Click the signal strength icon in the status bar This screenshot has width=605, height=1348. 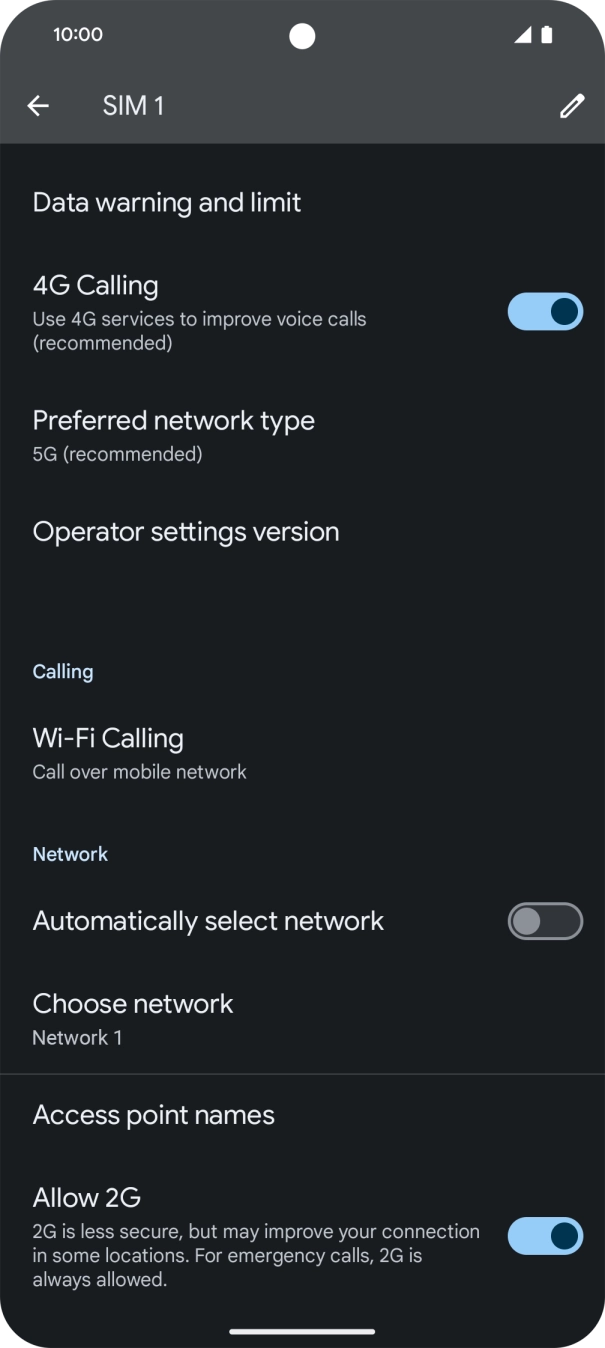point(521,34)
